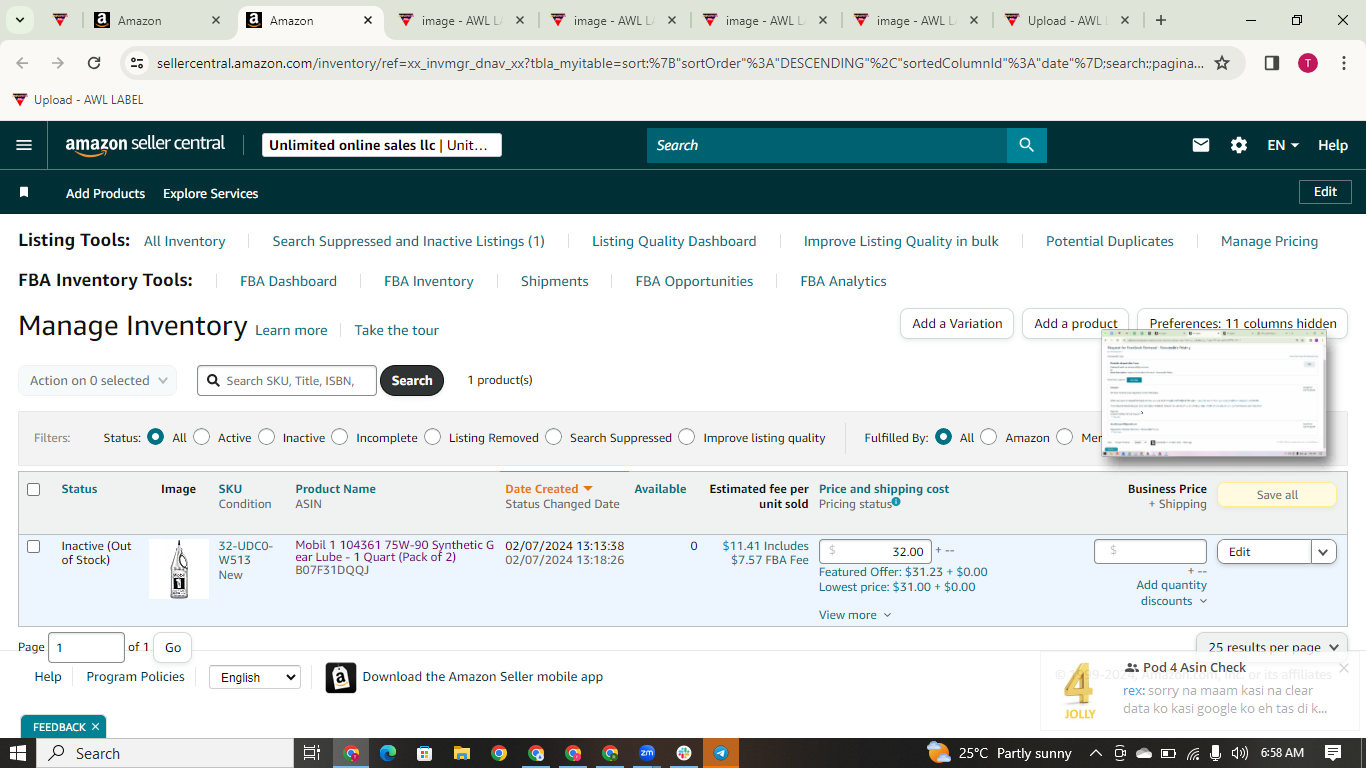Open Zoom from the taskbar
This screenshot has width=1366, height=768.
coord(647,753)
